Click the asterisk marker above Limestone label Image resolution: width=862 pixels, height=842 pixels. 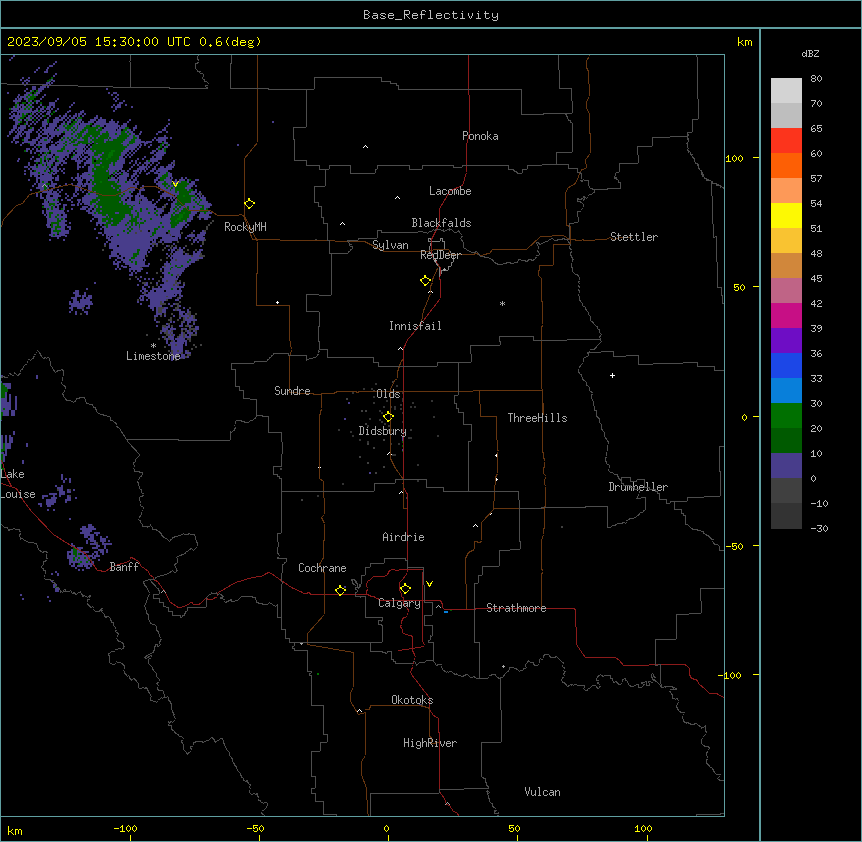153,346
